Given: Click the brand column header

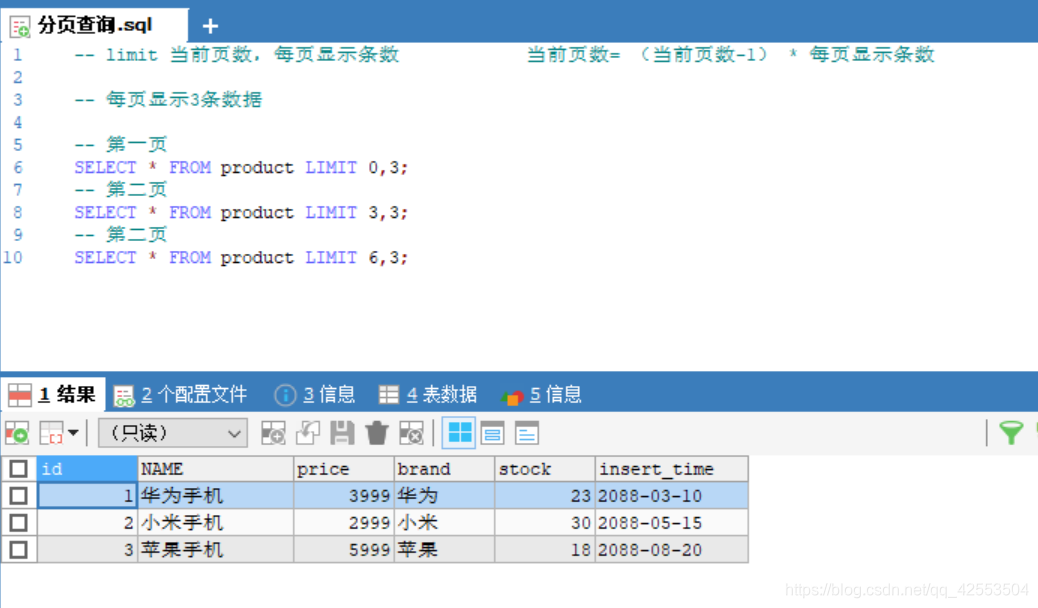Looking at the screenshot, I should click(445, 469).
